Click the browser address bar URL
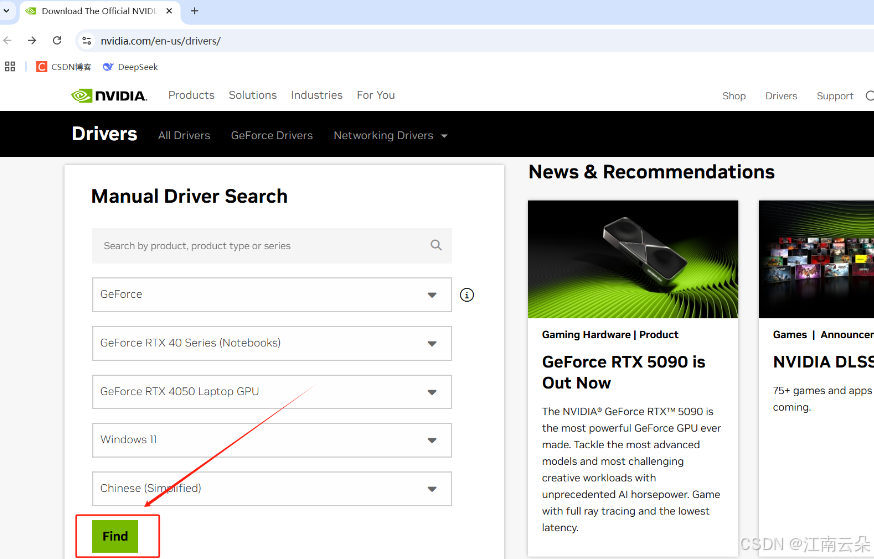Screen dimensions: 874x559 161,41
